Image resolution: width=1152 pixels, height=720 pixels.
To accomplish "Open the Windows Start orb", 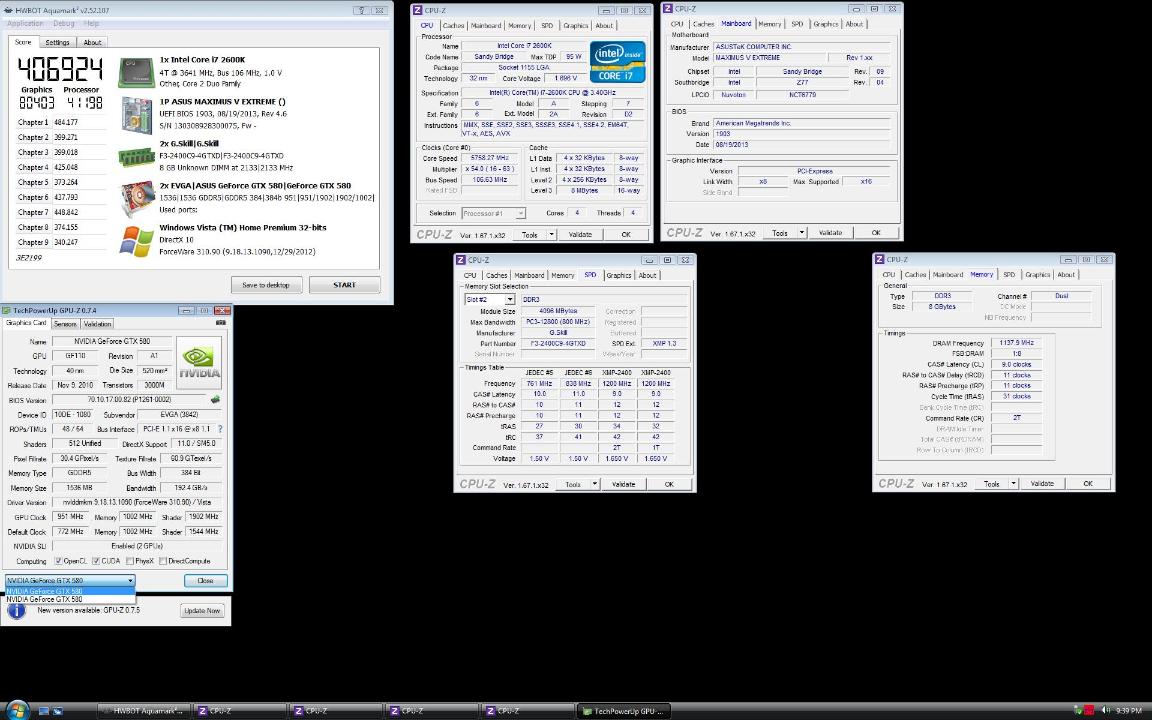I will point(16,709).
